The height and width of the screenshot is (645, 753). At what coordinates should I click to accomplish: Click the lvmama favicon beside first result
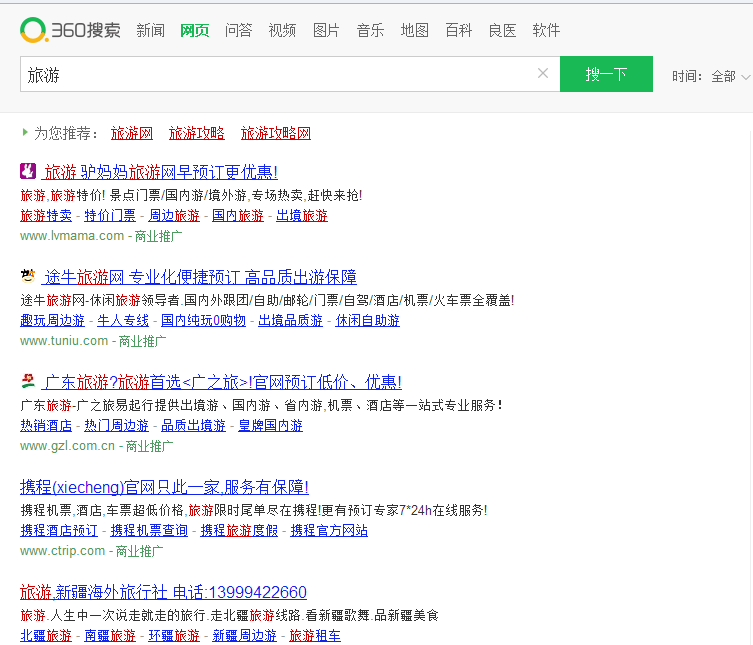28,171
